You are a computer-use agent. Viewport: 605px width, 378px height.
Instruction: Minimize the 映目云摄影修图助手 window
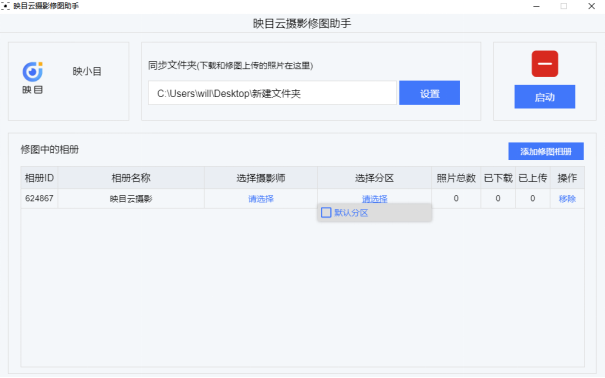tap(536, 6)
